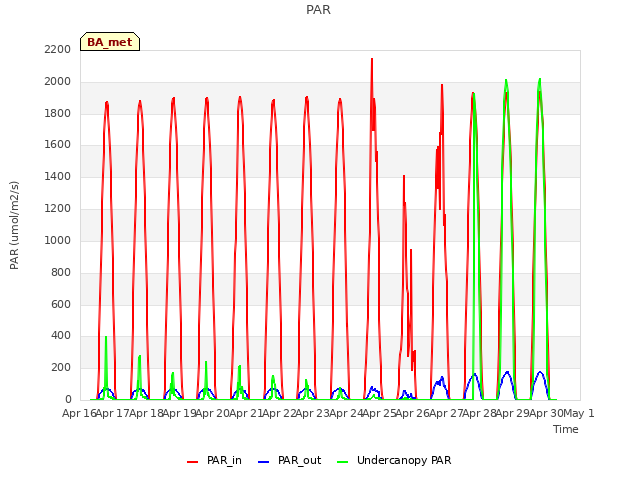The height and width of the screenshot is (480, 640).
Task: Click the 0 y-axis tick label
Action: [x=68, y=399]
